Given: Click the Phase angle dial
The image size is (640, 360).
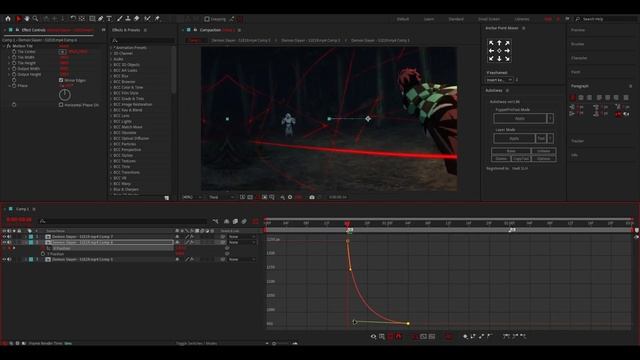Looking at the screenshot, I should (64, 95).
